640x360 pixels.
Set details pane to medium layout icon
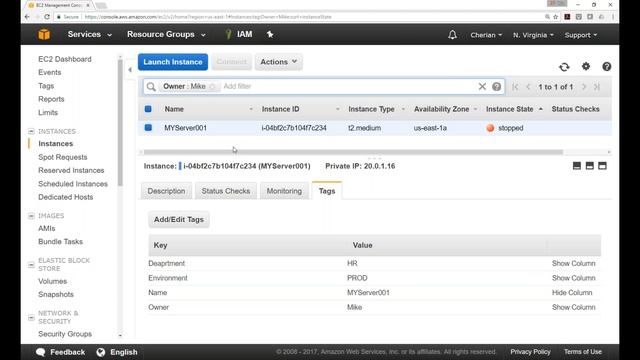click(x=589, y=166)
